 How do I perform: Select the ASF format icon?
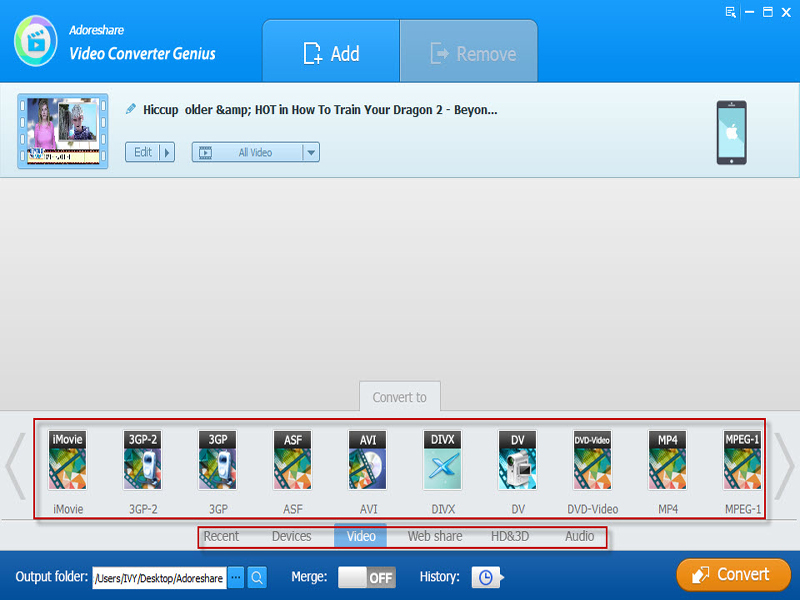[293, 460]
